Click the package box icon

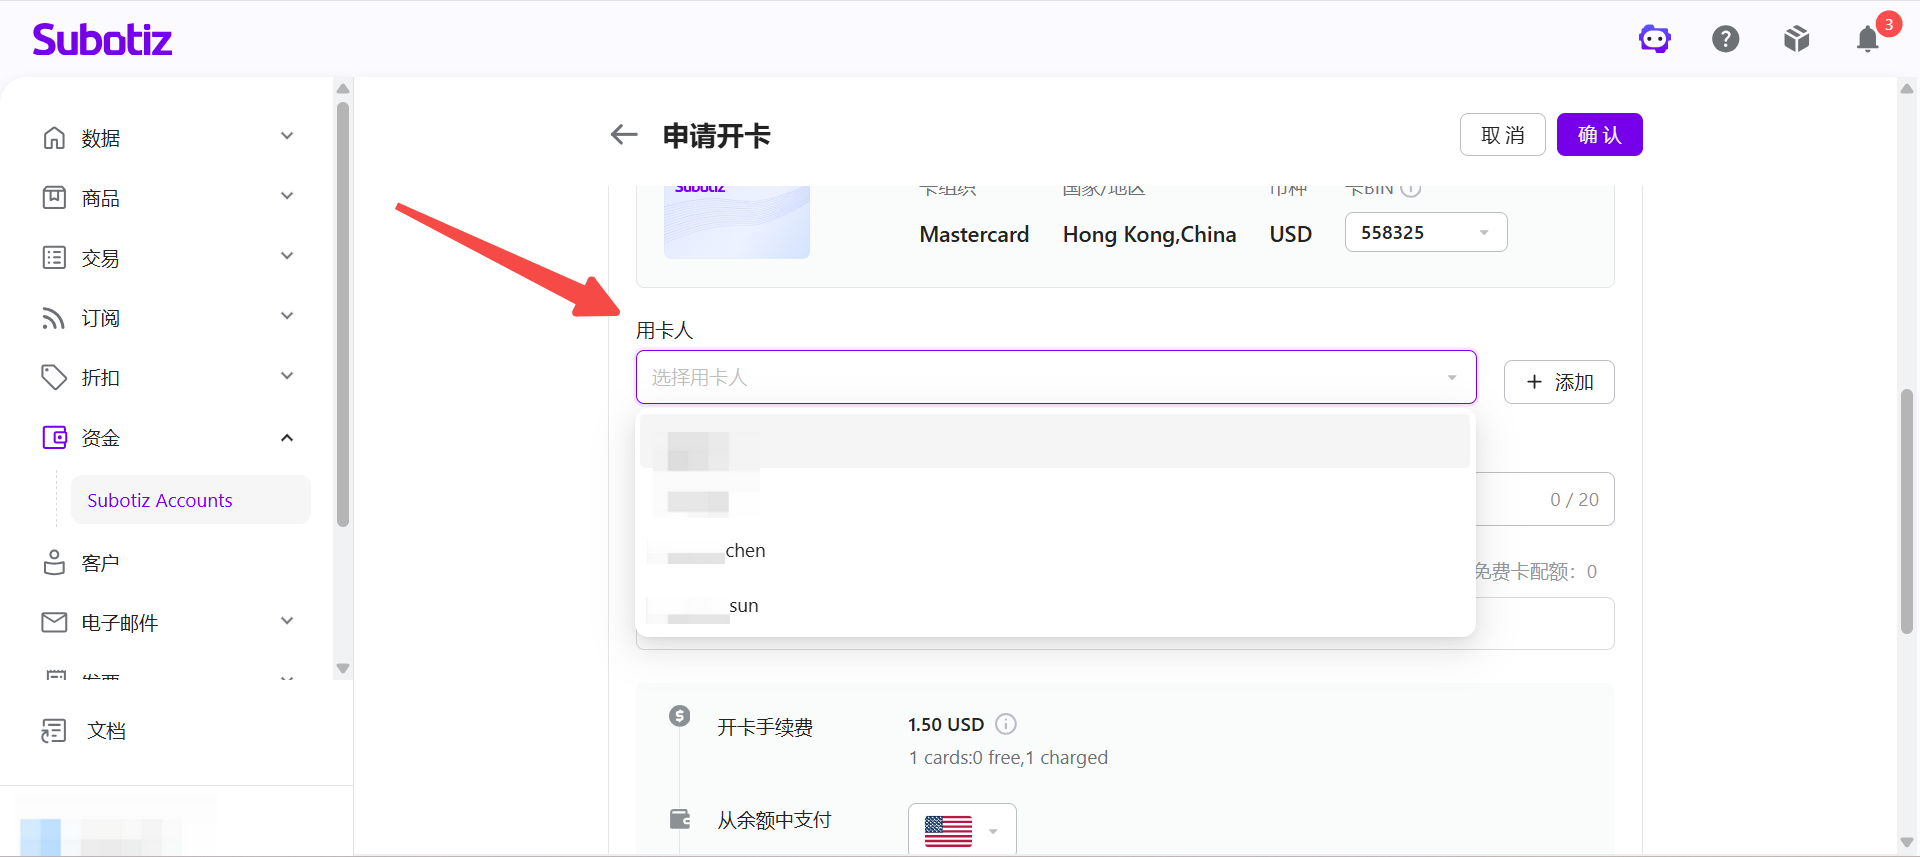[1797, 39]
